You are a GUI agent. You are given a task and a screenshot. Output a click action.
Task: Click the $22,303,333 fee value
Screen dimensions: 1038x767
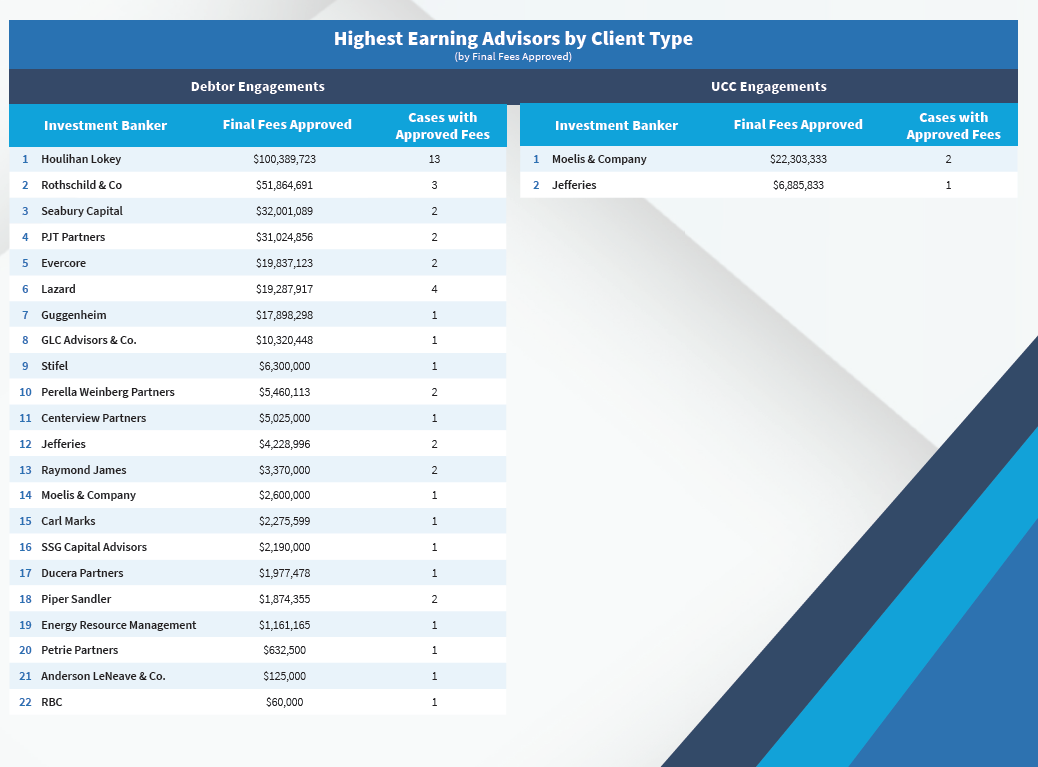tap(797, 159)
